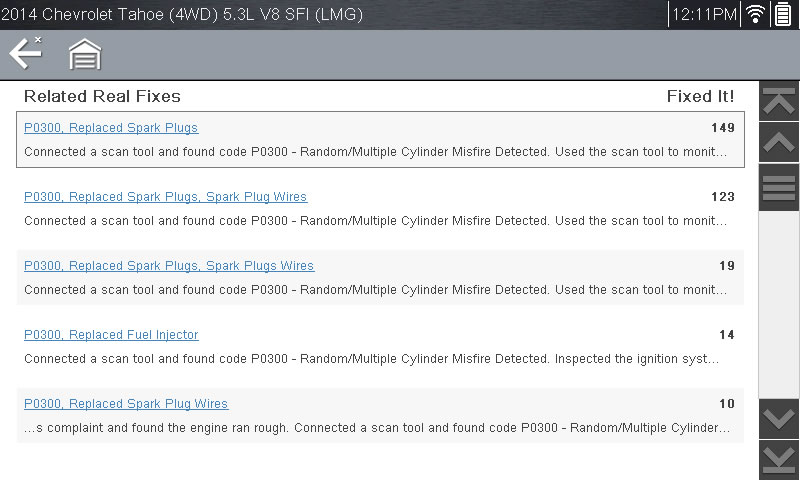Click the scrollbar thumb handle
The width and height of the screenshot is (800, 480).
pyautogui.click(x=779, y=188)
